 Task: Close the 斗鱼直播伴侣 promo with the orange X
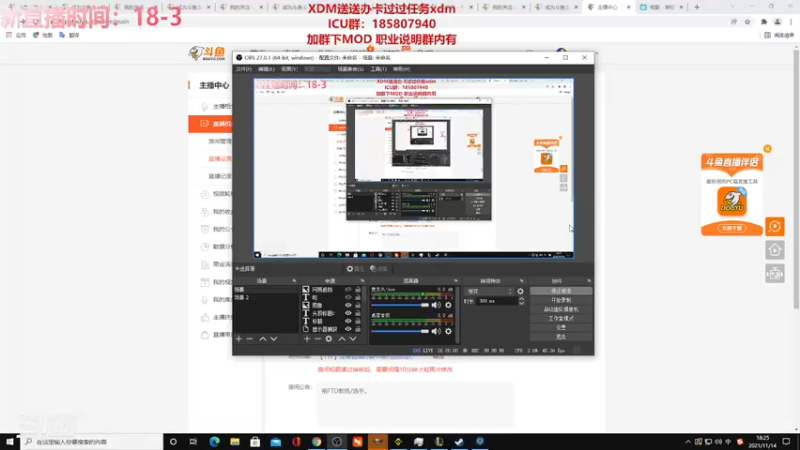[x=767, y=149]
